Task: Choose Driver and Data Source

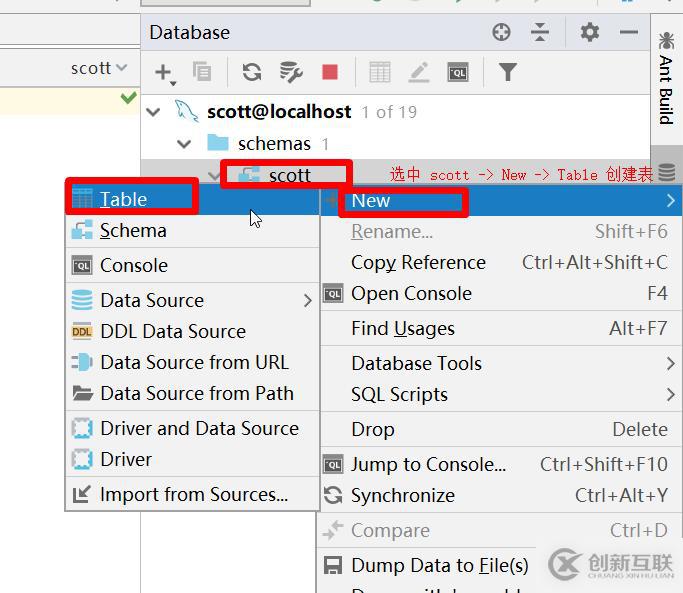Action: 193,428
